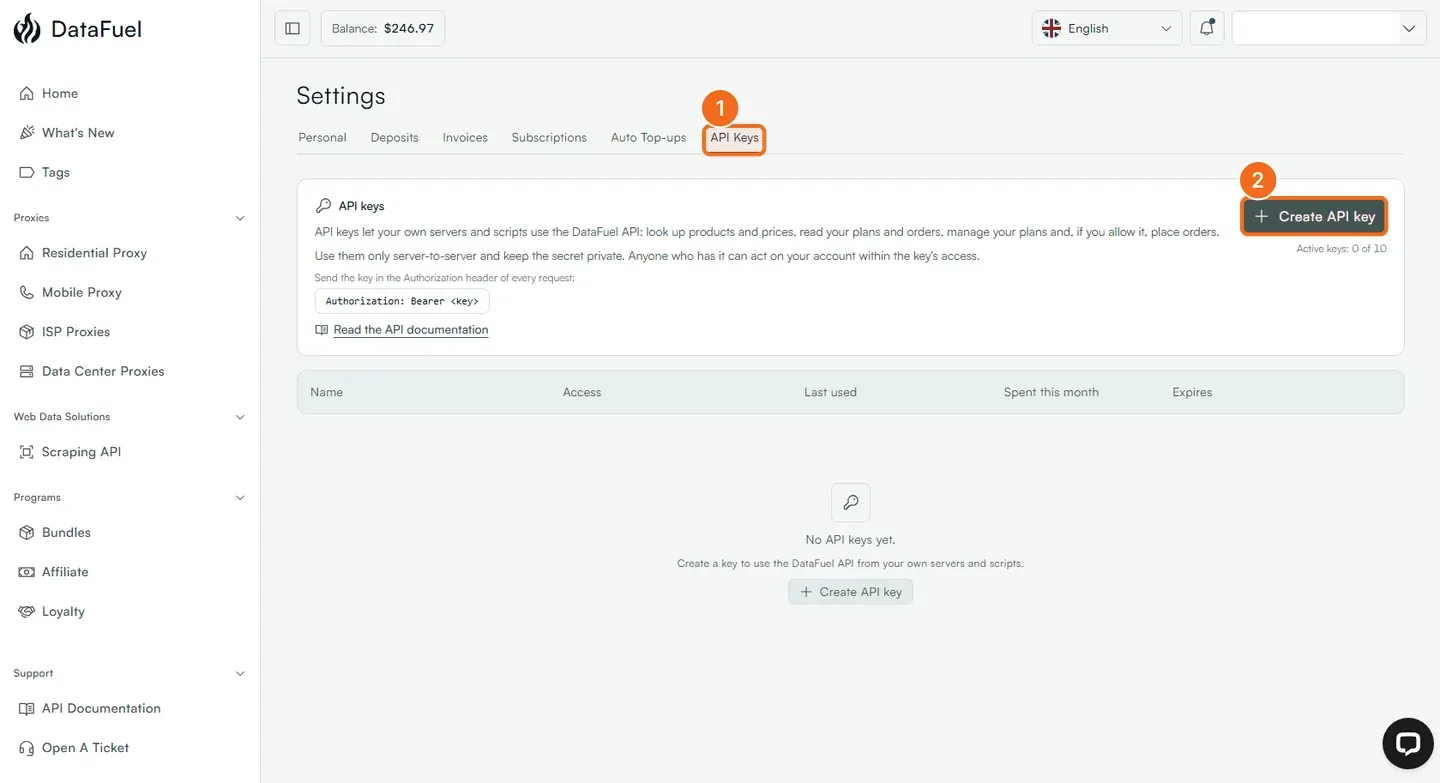
Task: Click the Data Center Proxies server icon
Action: coord(27,371)
